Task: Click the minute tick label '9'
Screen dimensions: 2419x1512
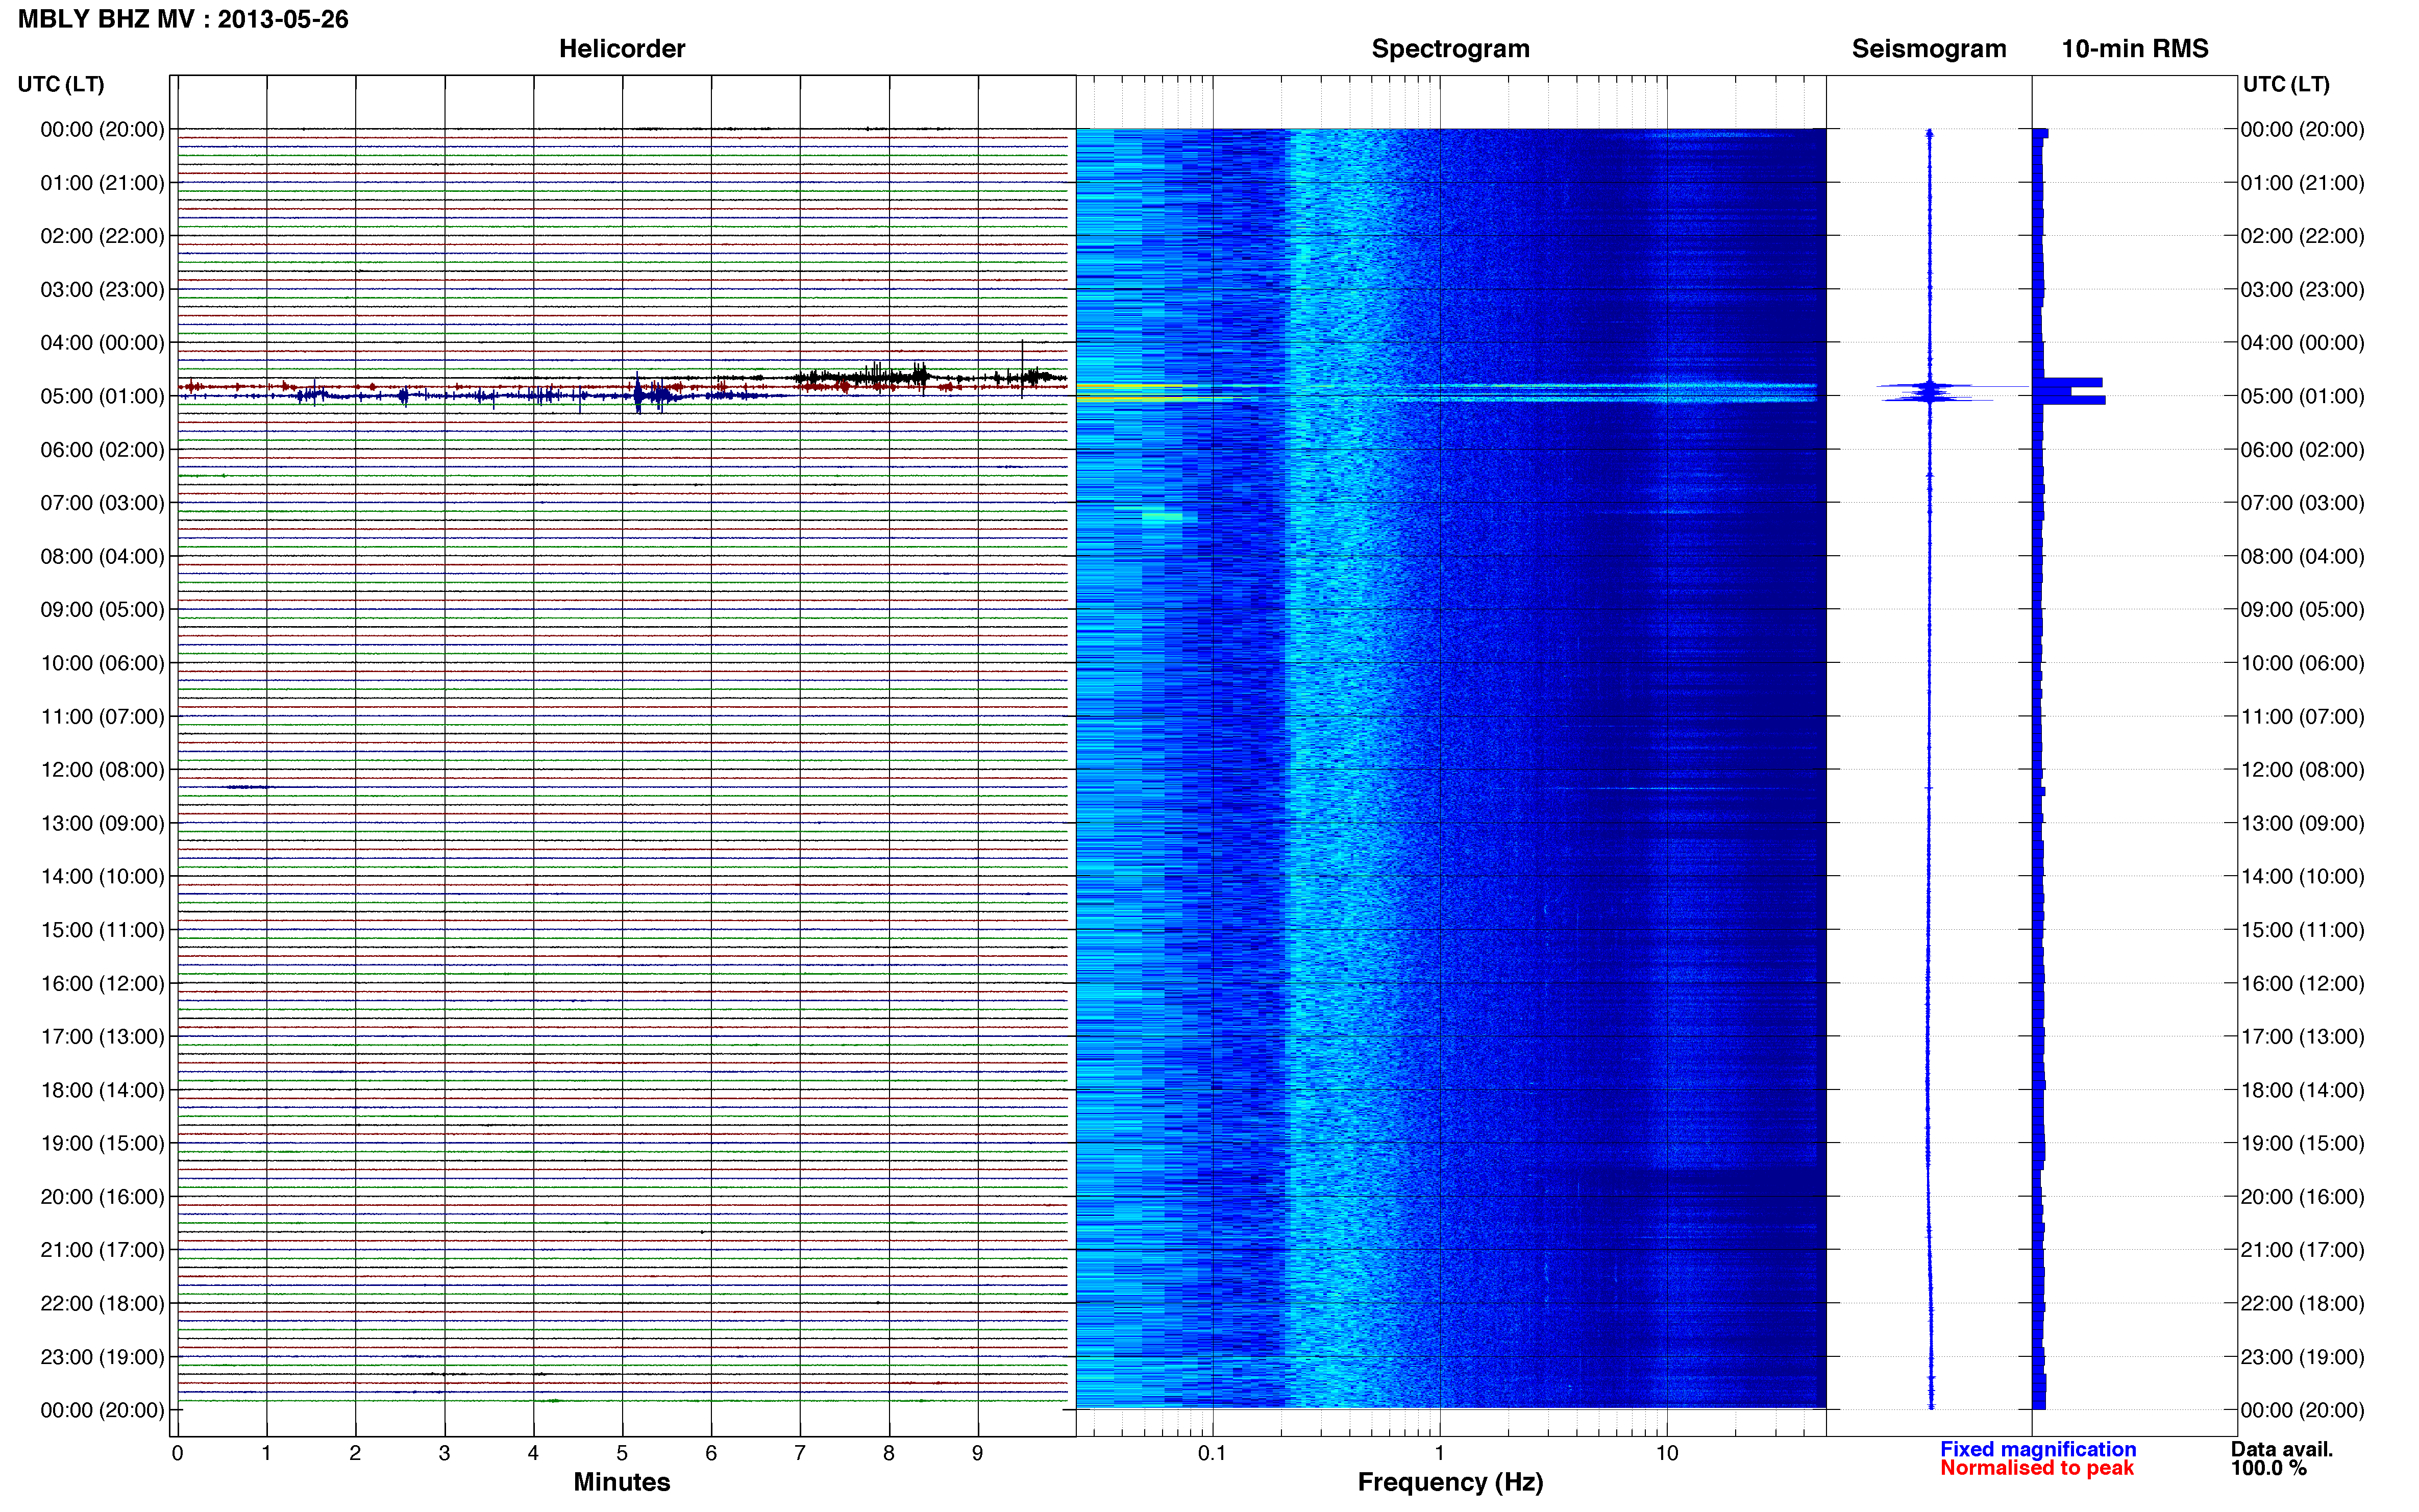Action: (x=977, y=1453)
